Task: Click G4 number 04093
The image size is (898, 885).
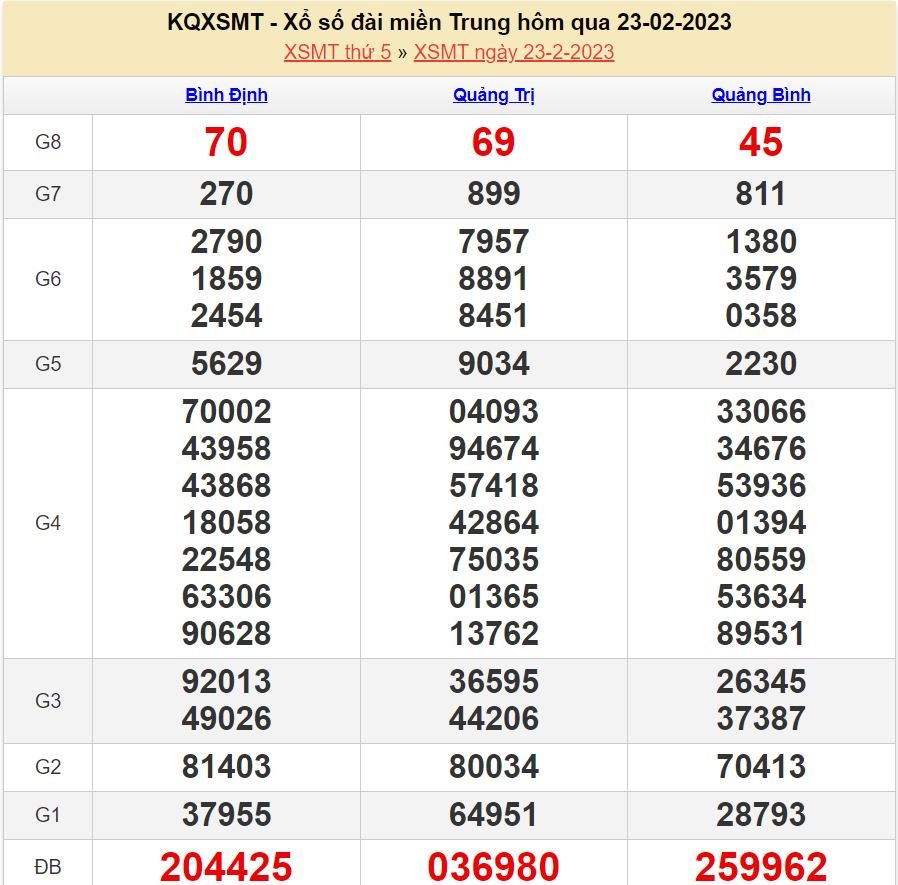Action: coord(494,412)
